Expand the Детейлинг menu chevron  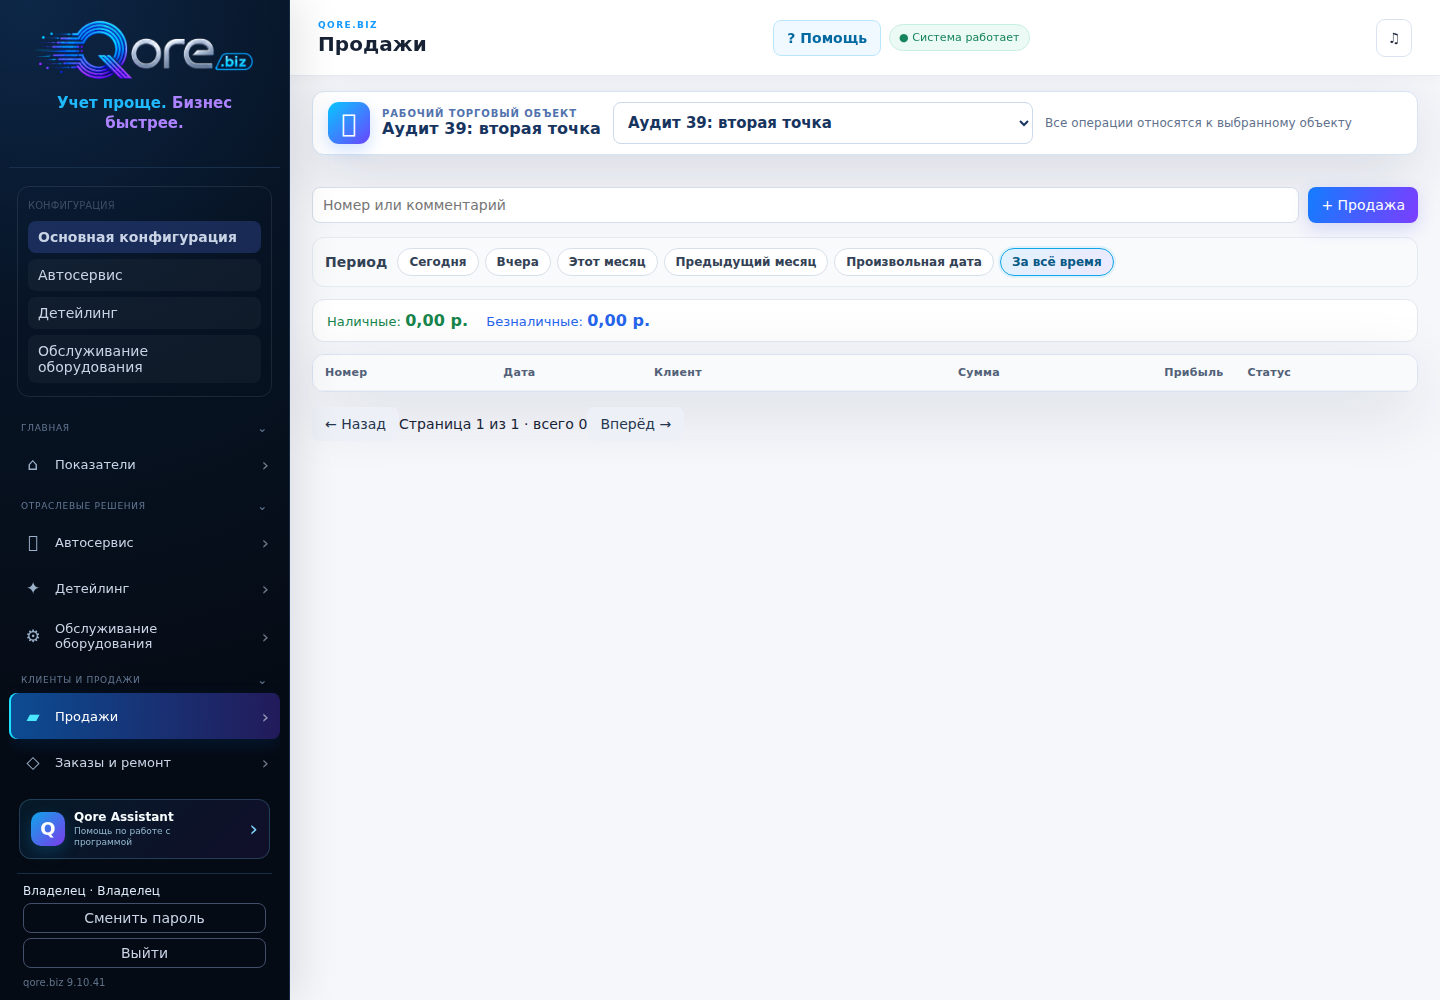click(265, 590)
